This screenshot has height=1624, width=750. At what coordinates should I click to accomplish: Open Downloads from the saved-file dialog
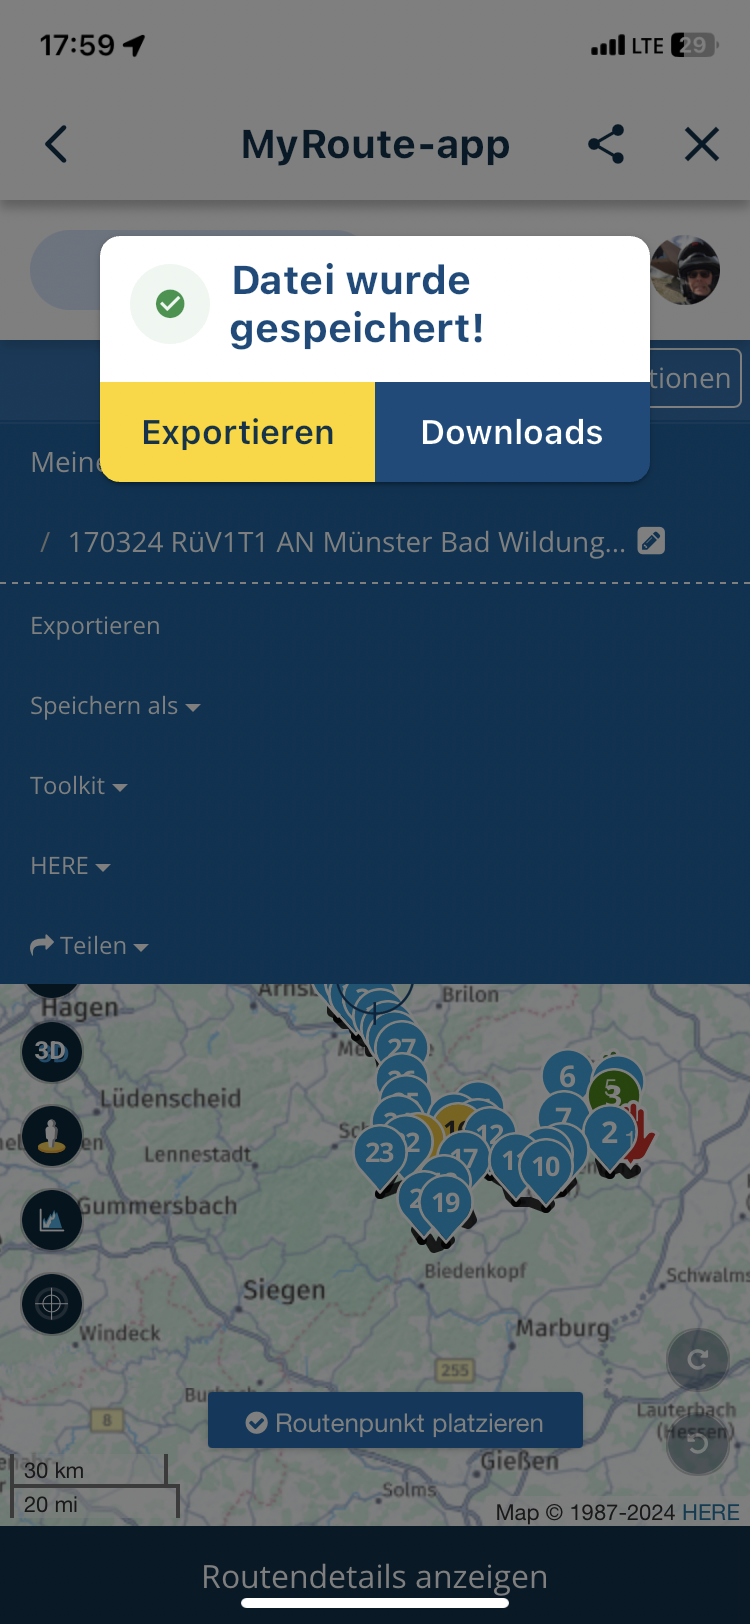tap(512, 432)
